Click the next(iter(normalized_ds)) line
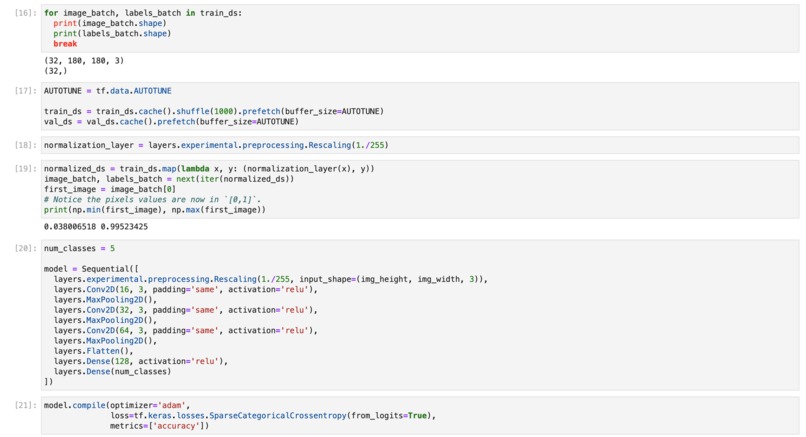 click(169, 179)
